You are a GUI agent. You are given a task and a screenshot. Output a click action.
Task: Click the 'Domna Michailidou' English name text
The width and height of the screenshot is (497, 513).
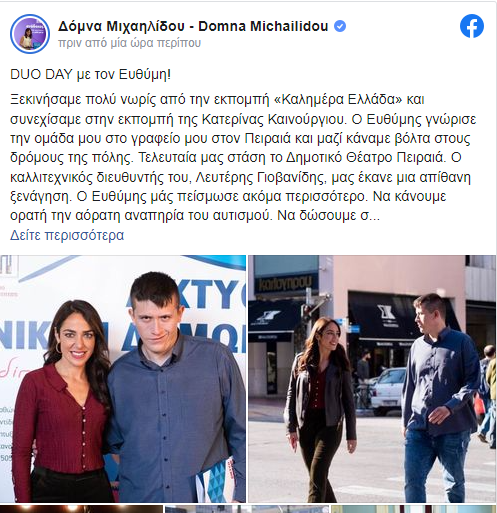(x=263, y=26)
